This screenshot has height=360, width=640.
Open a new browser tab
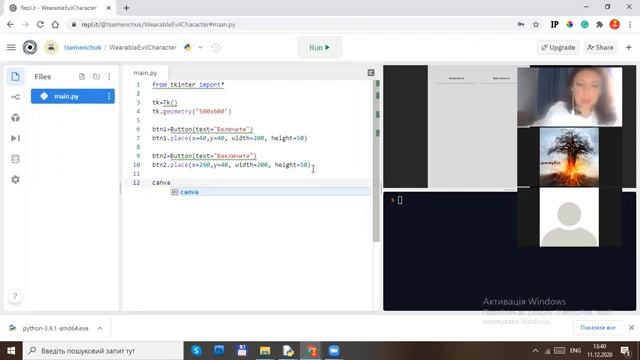pos(127,8)
